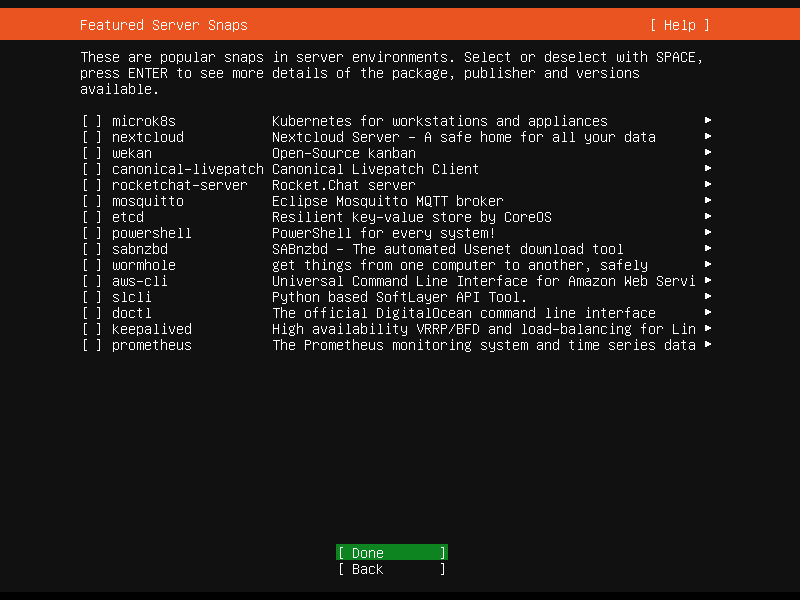Select the 'slcli' snap name
Image resolution: width=800 pixels, height=600 pixels.
tap(132, 297)
